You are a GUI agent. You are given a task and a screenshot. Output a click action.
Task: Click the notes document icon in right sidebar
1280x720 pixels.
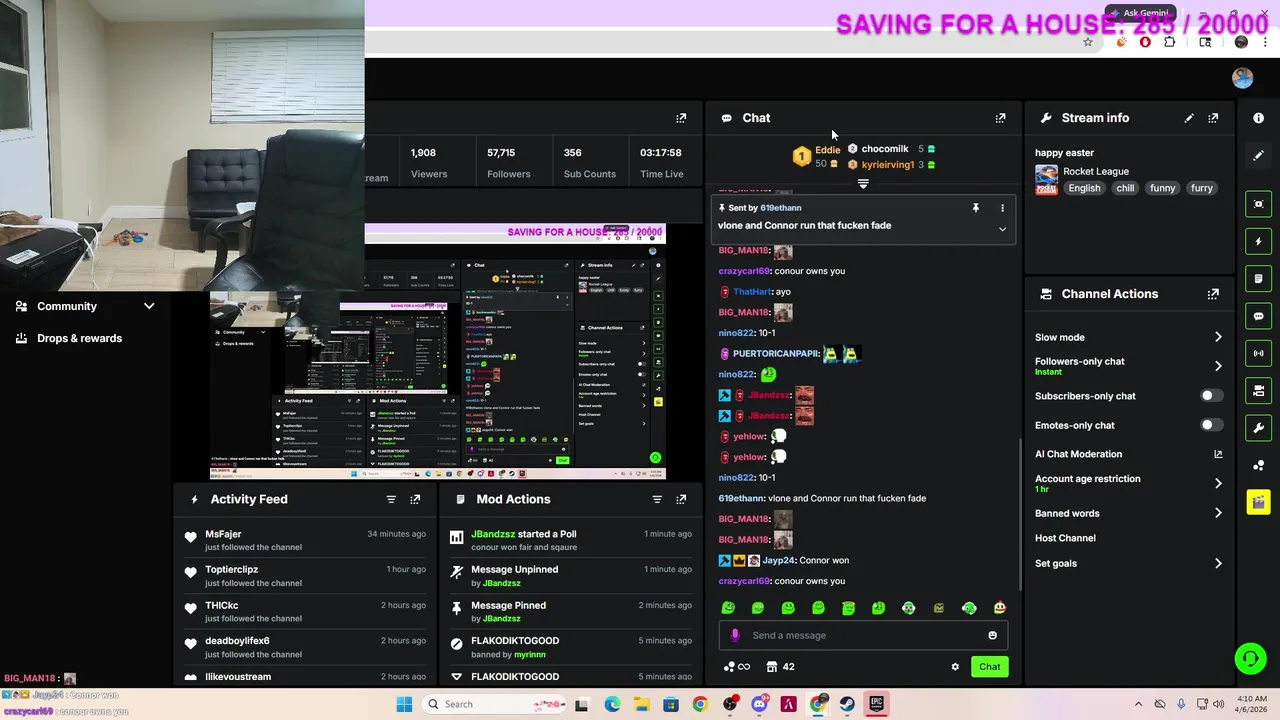(1258, 278)
